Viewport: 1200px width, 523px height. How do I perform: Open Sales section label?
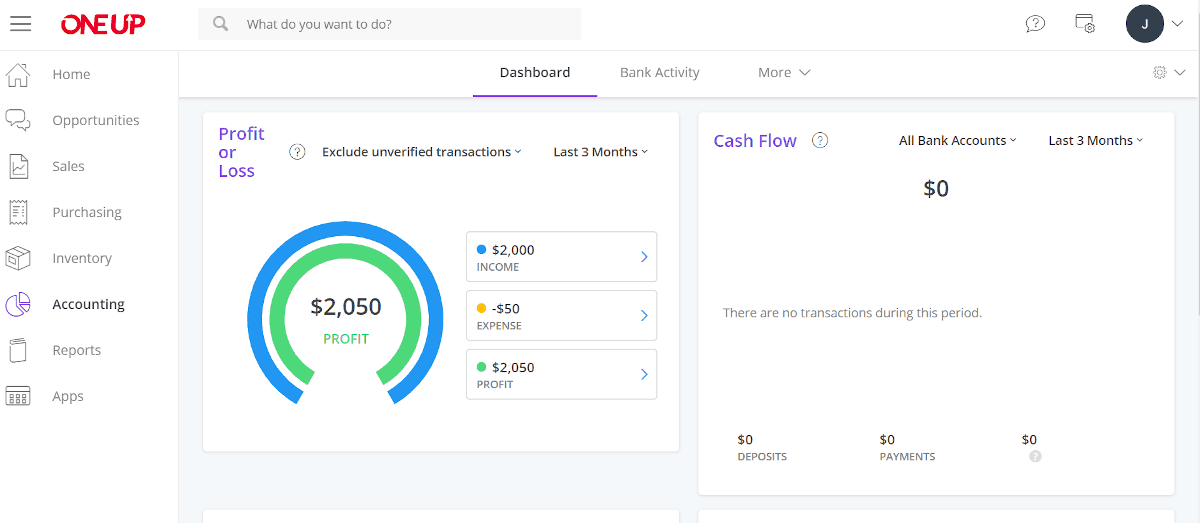pyautogui.click(x=68, y=166)
